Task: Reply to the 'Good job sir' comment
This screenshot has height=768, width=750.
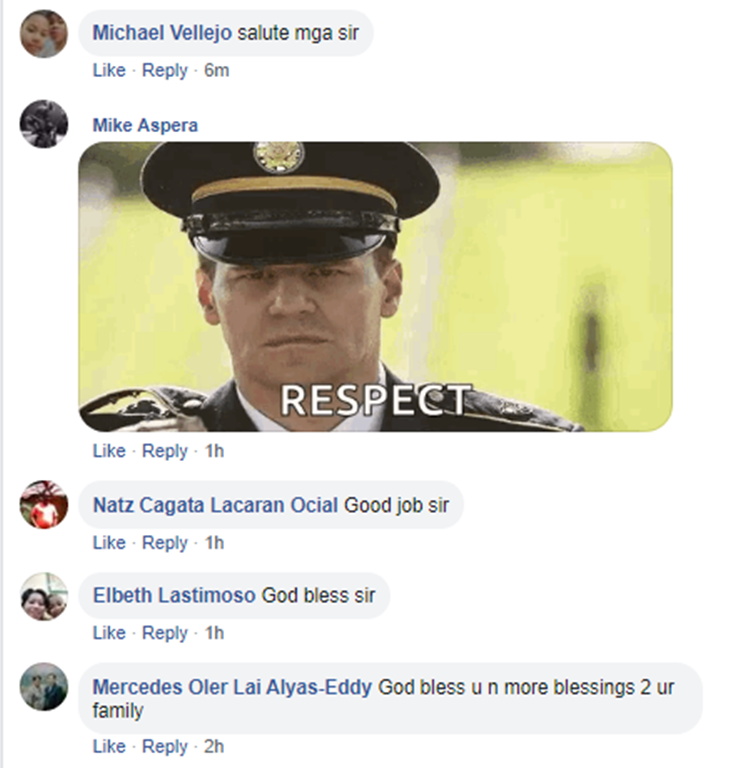Action: pos(165,543)
